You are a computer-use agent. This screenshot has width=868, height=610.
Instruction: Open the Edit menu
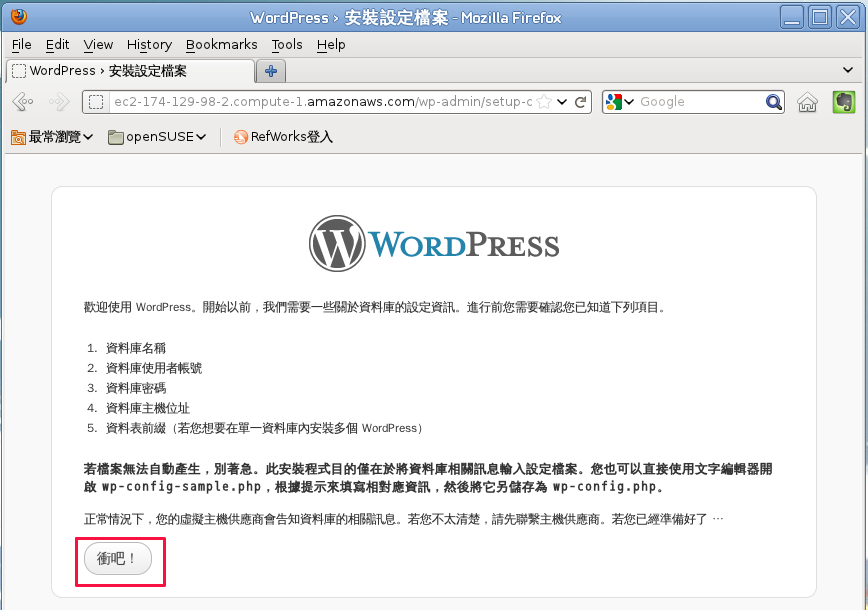(x=57, y=44)
